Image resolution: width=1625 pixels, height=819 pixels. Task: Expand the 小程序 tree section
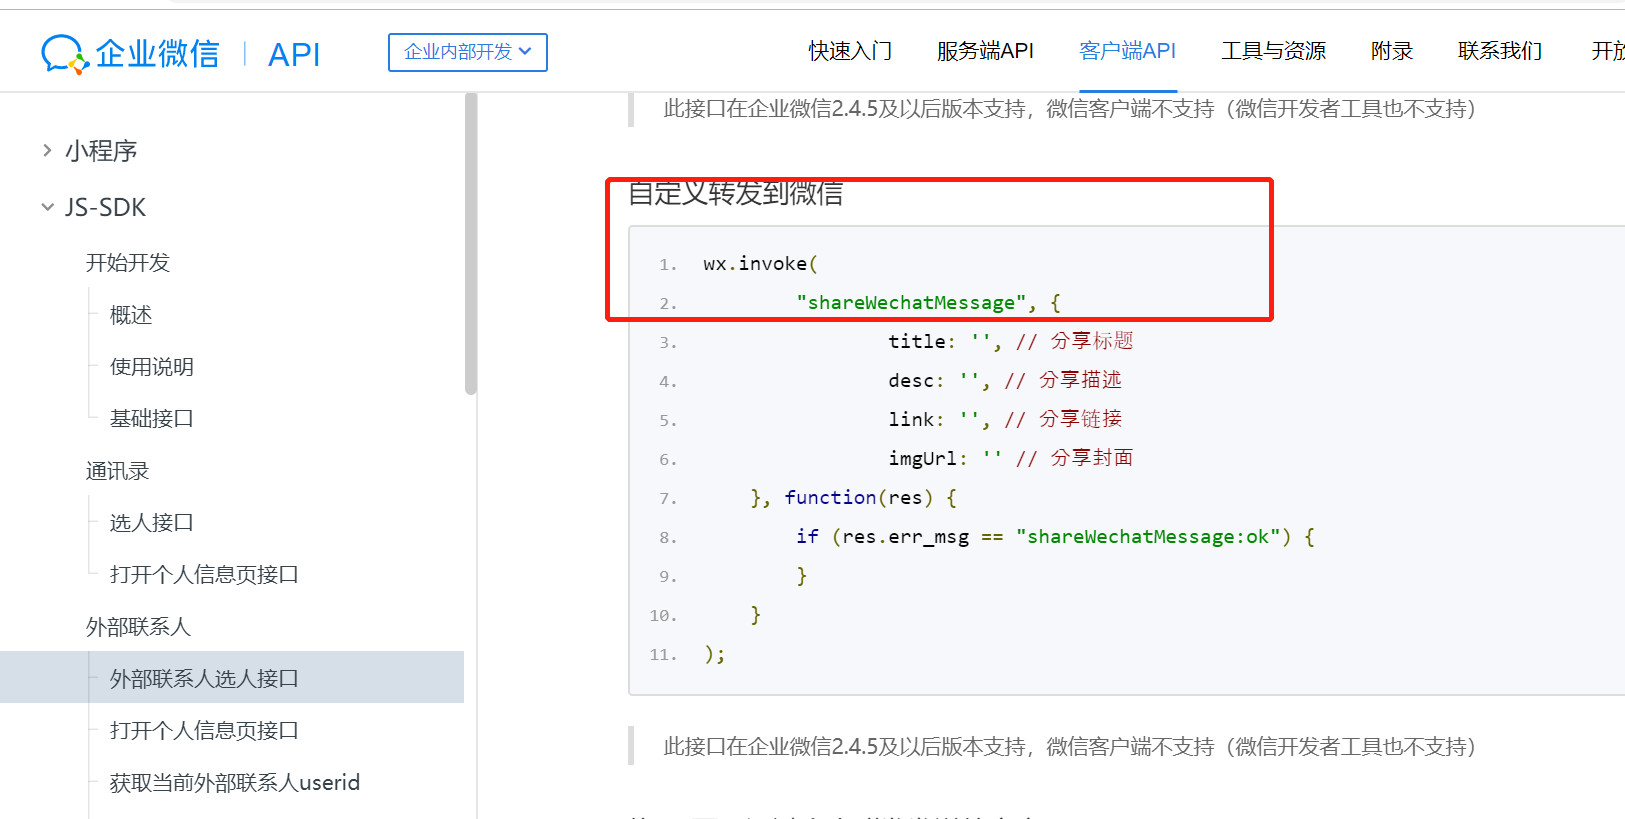tap(47, 150)
